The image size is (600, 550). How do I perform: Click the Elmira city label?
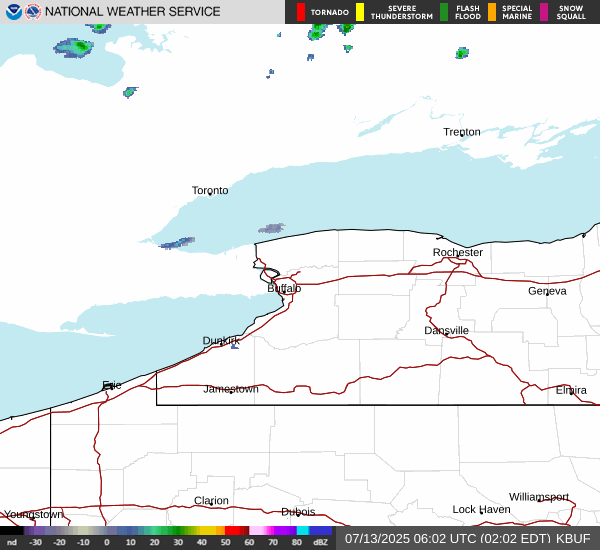(x=571, y=390)
